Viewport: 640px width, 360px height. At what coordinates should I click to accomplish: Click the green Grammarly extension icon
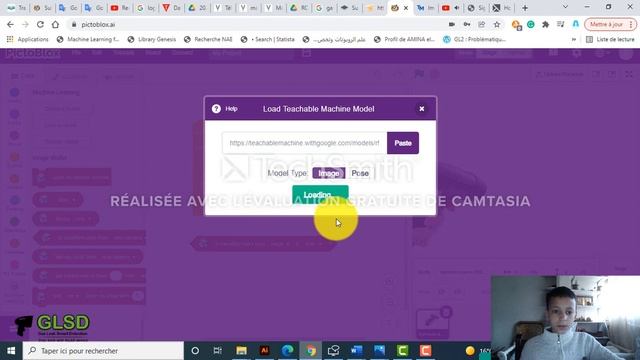[x=531, y=24]
